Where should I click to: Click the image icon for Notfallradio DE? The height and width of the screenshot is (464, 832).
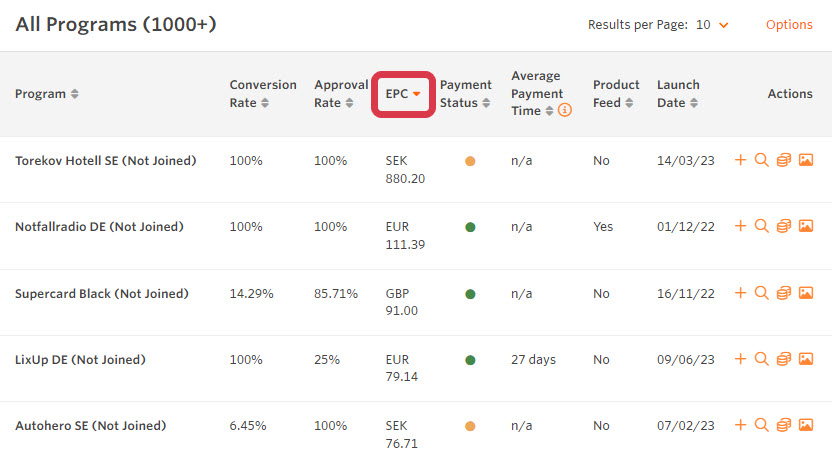(806, 226)
